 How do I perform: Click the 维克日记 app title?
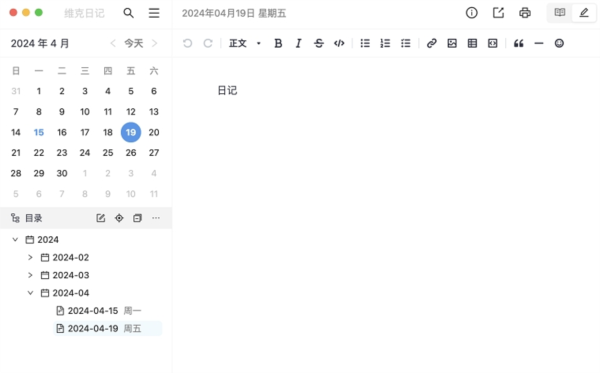click(84, 13)
